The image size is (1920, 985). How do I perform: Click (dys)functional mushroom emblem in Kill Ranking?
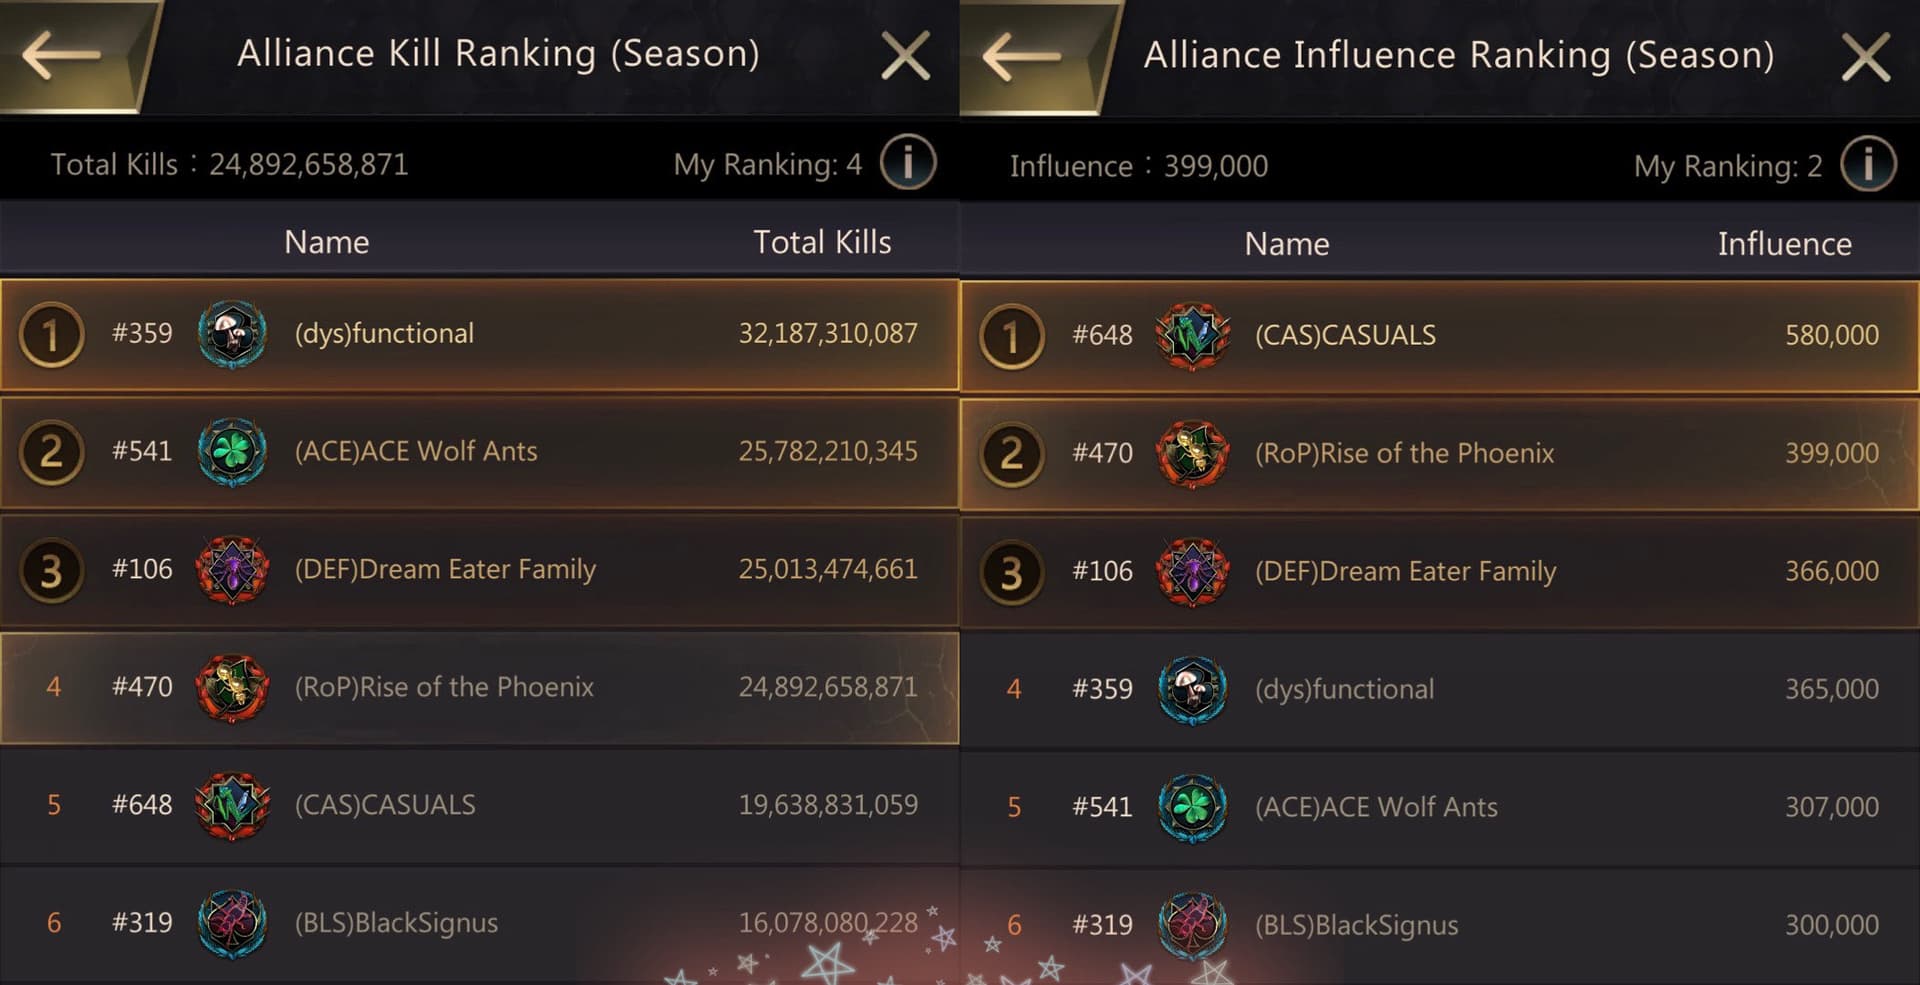[232, 334]
